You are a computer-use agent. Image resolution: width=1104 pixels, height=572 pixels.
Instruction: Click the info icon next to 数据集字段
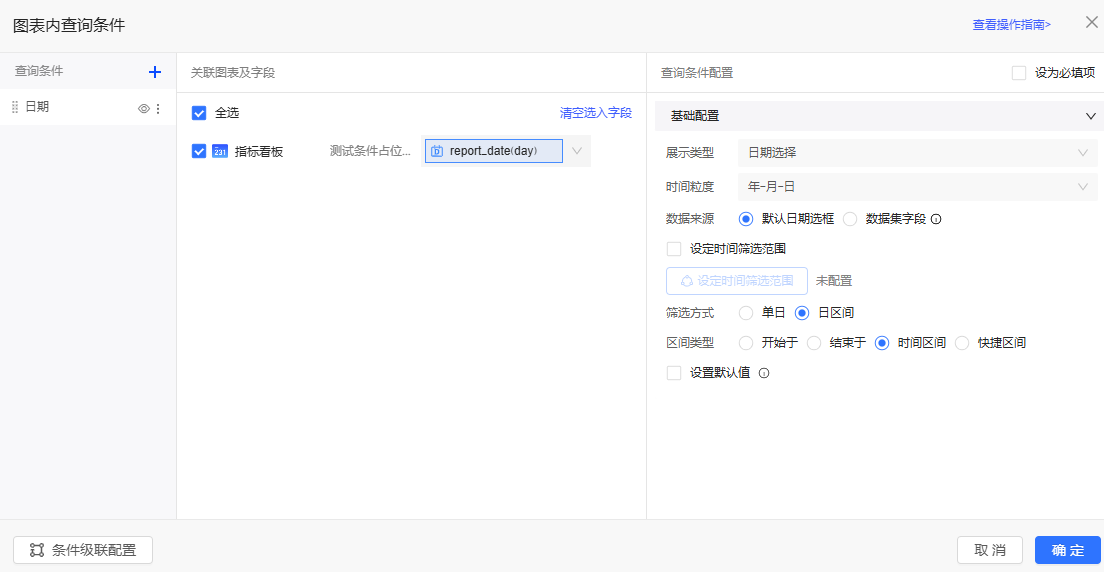point(936,219)
